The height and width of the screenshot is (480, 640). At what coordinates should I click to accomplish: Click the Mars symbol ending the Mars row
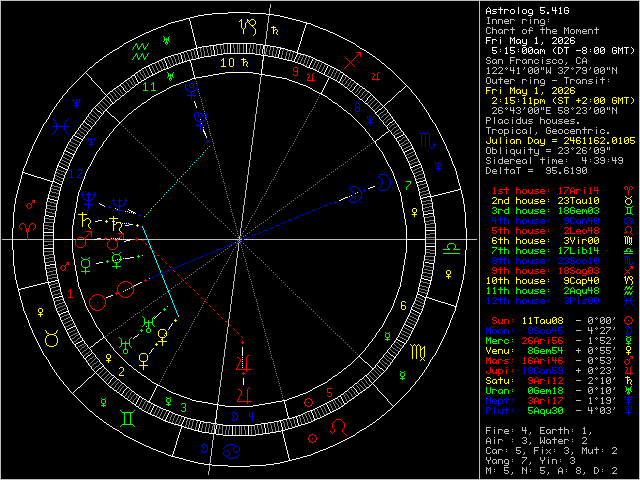click(629, 360)
